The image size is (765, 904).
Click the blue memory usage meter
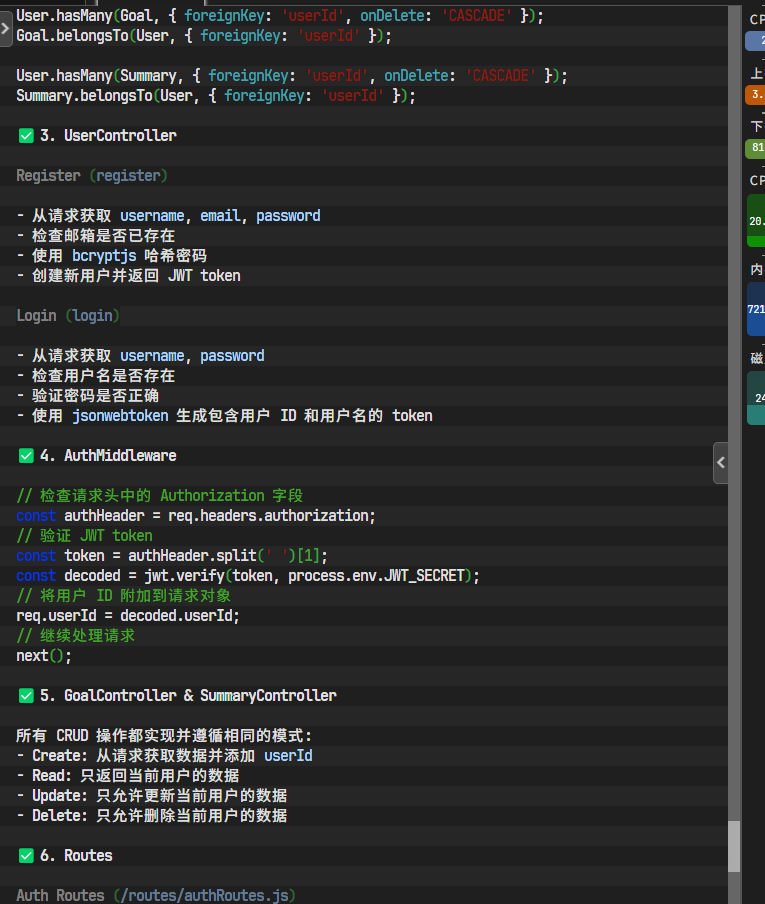point(756,308)
